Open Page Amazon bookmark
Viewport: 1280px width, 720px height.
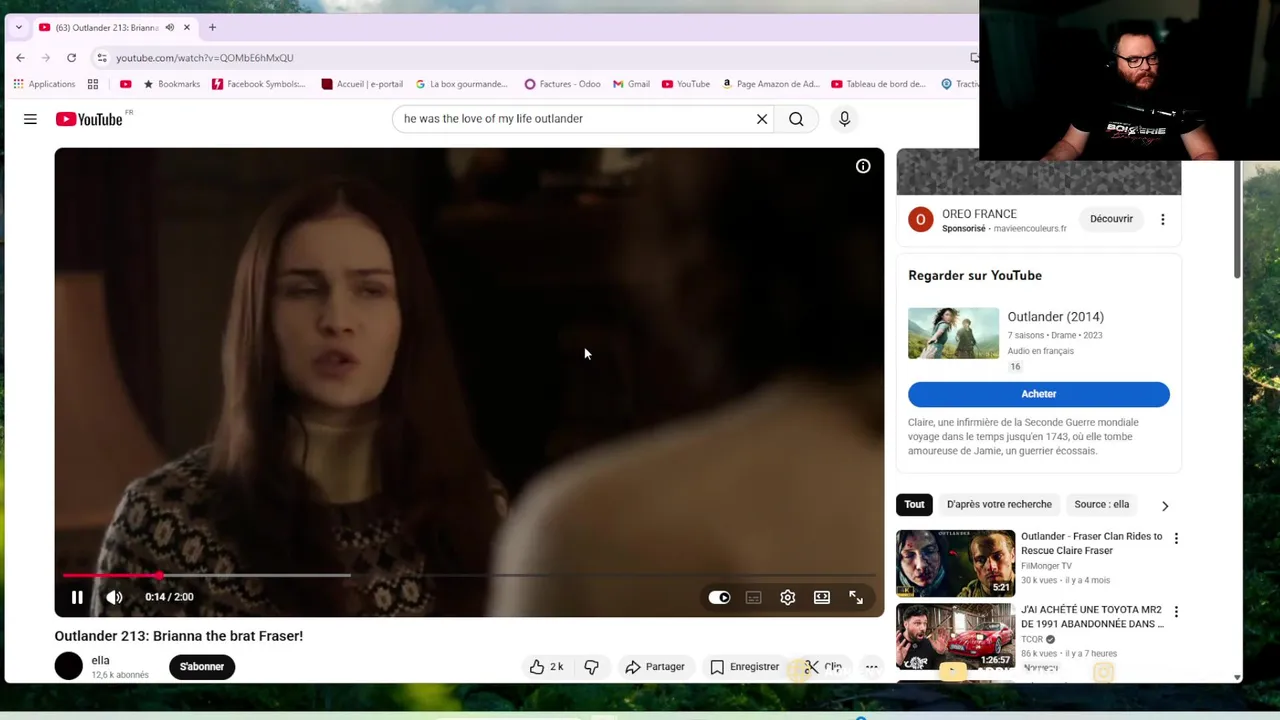tap(771, 84)
